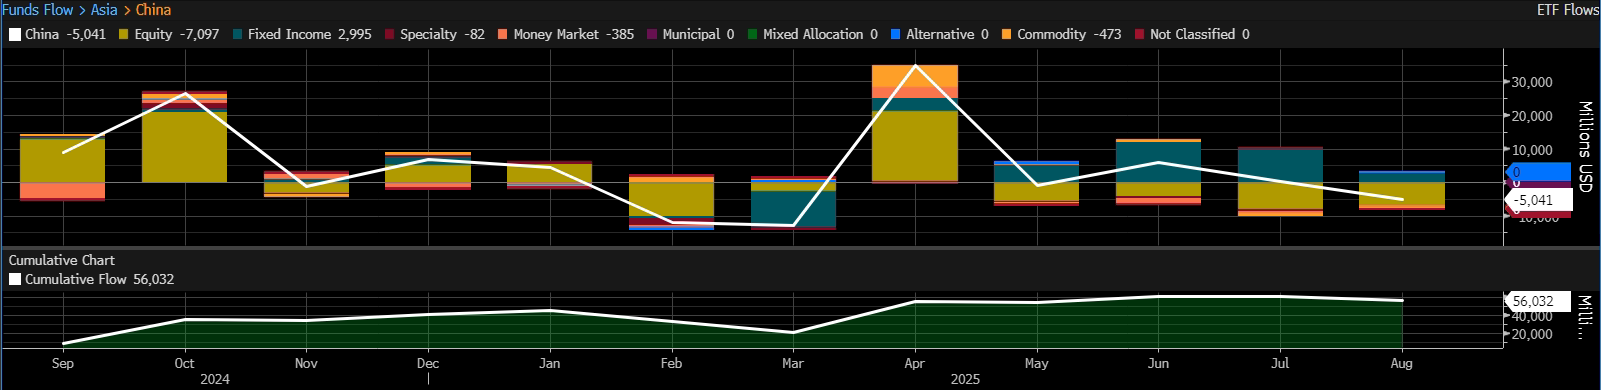Click the Cumulative Chart heading
The width and height of the screenshot is (1601, 390).
[62, 260]
